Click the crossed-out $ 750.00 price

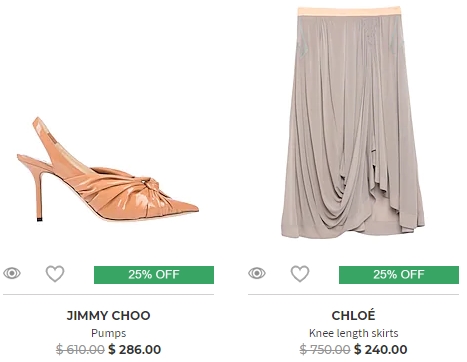[325, 349]
